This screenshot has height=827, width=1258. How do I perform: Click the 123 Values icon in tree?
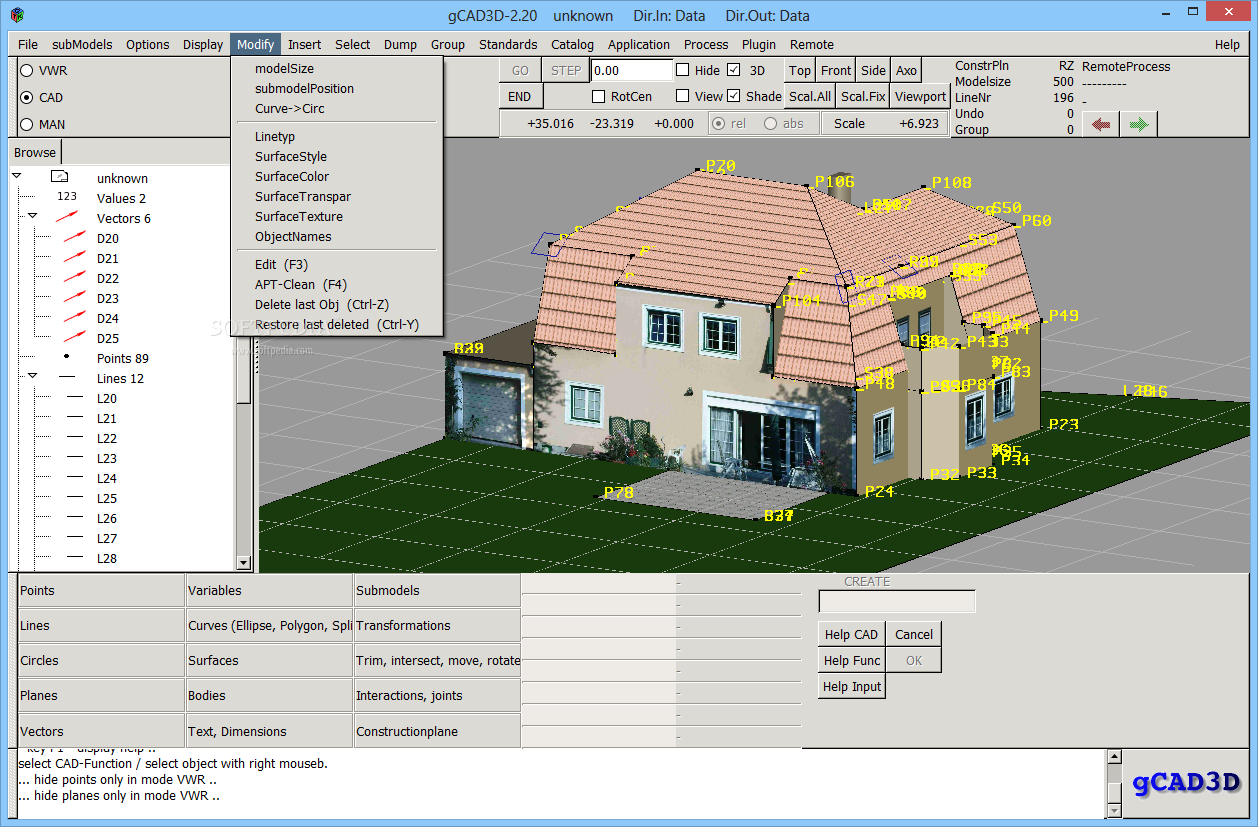click(67, 198)
